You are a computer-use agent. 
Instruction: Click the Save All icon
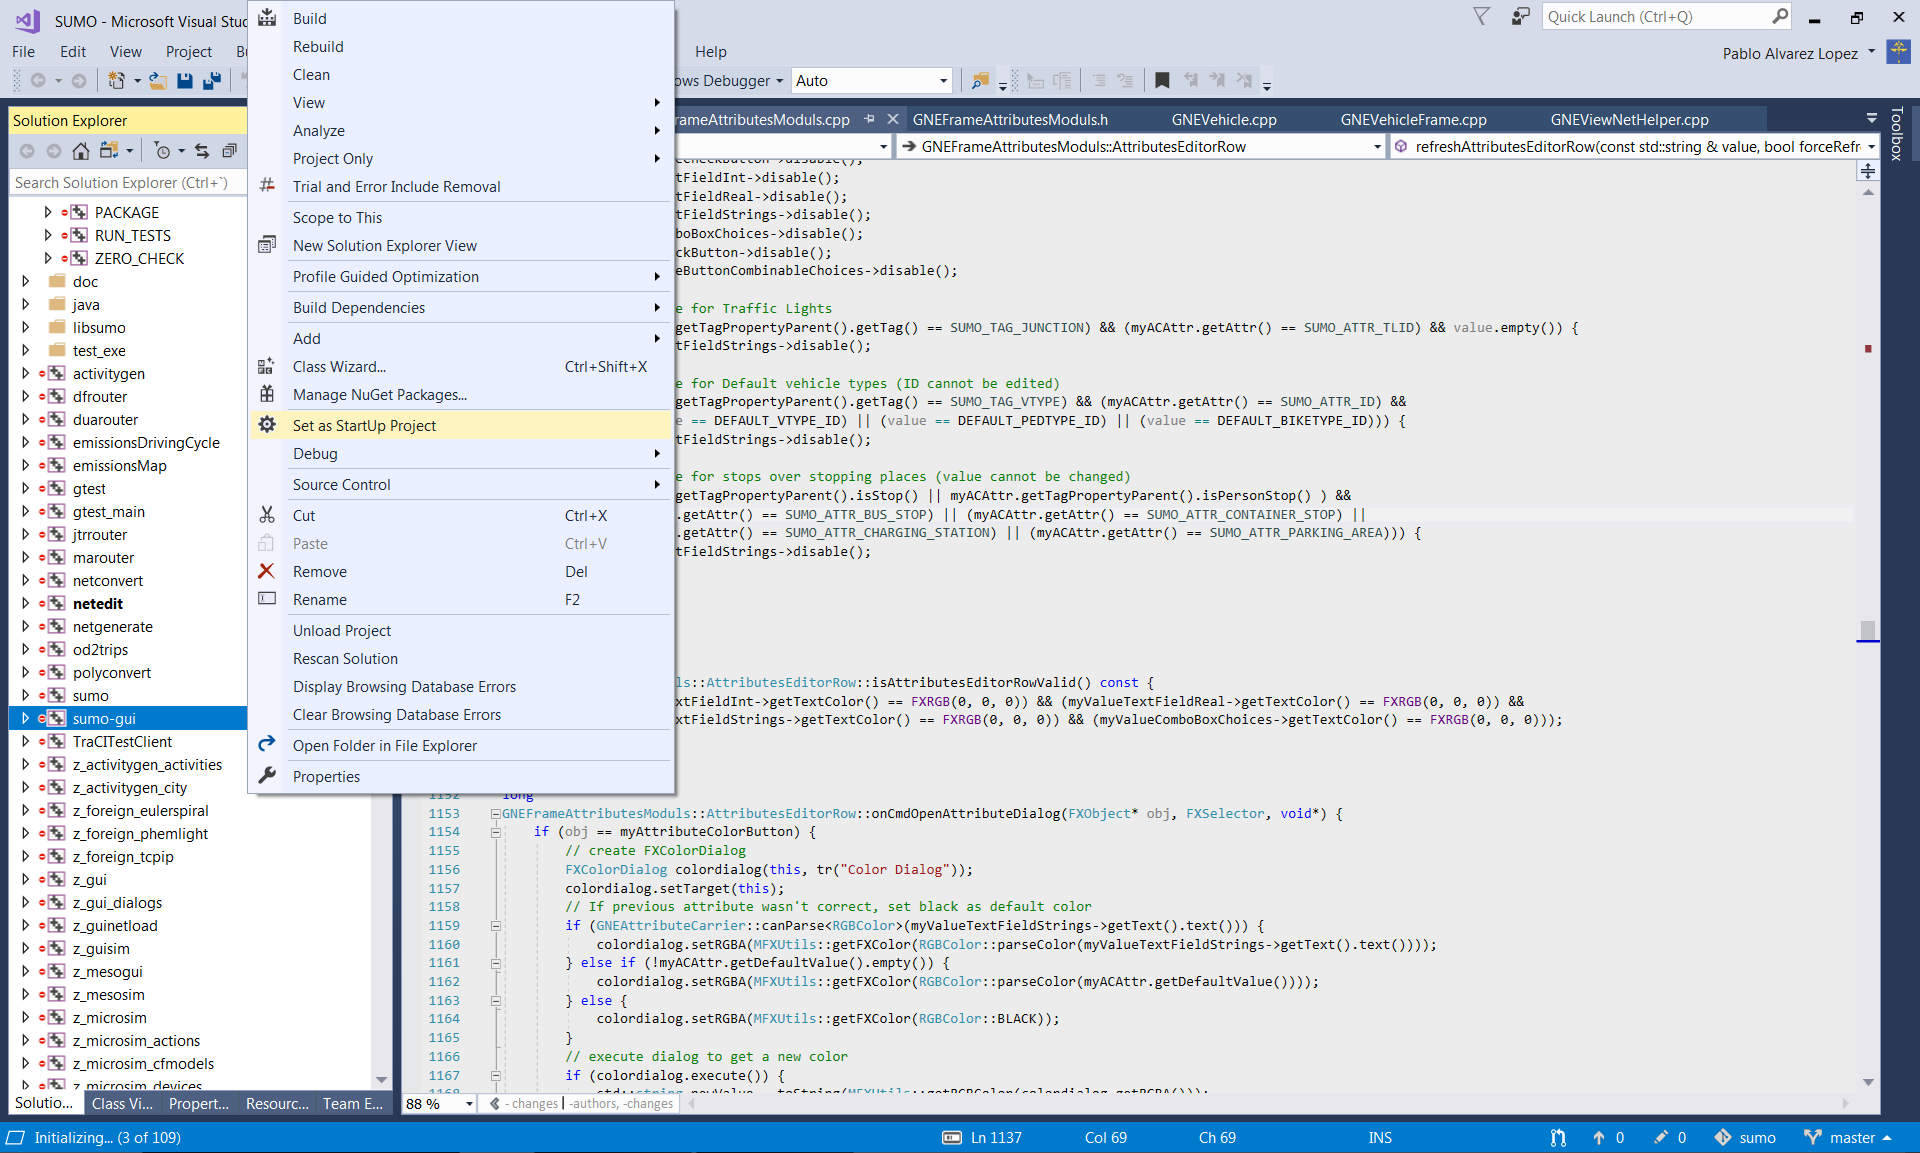[212, 80]
